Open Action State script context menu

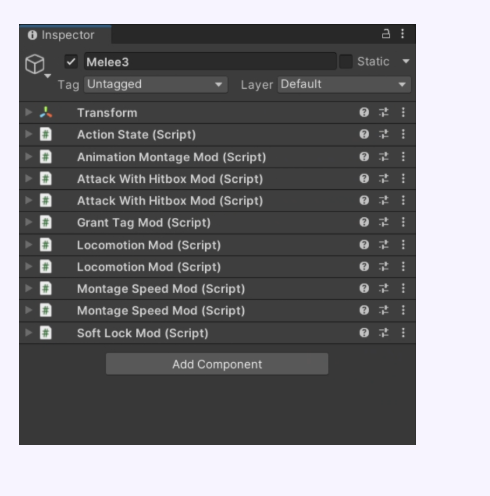403,134
